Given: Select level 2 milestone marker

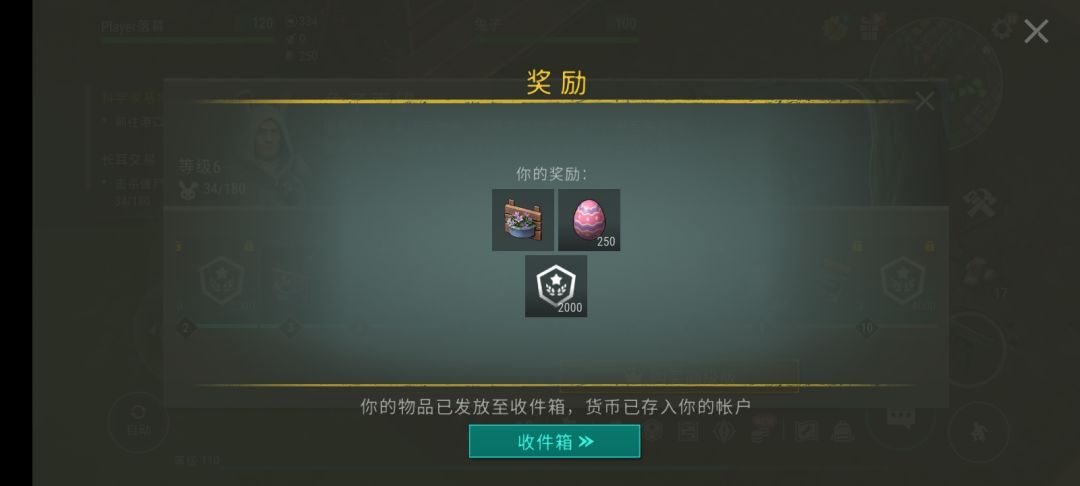Looking at the screenshot, I should click(x=185, y=328).
